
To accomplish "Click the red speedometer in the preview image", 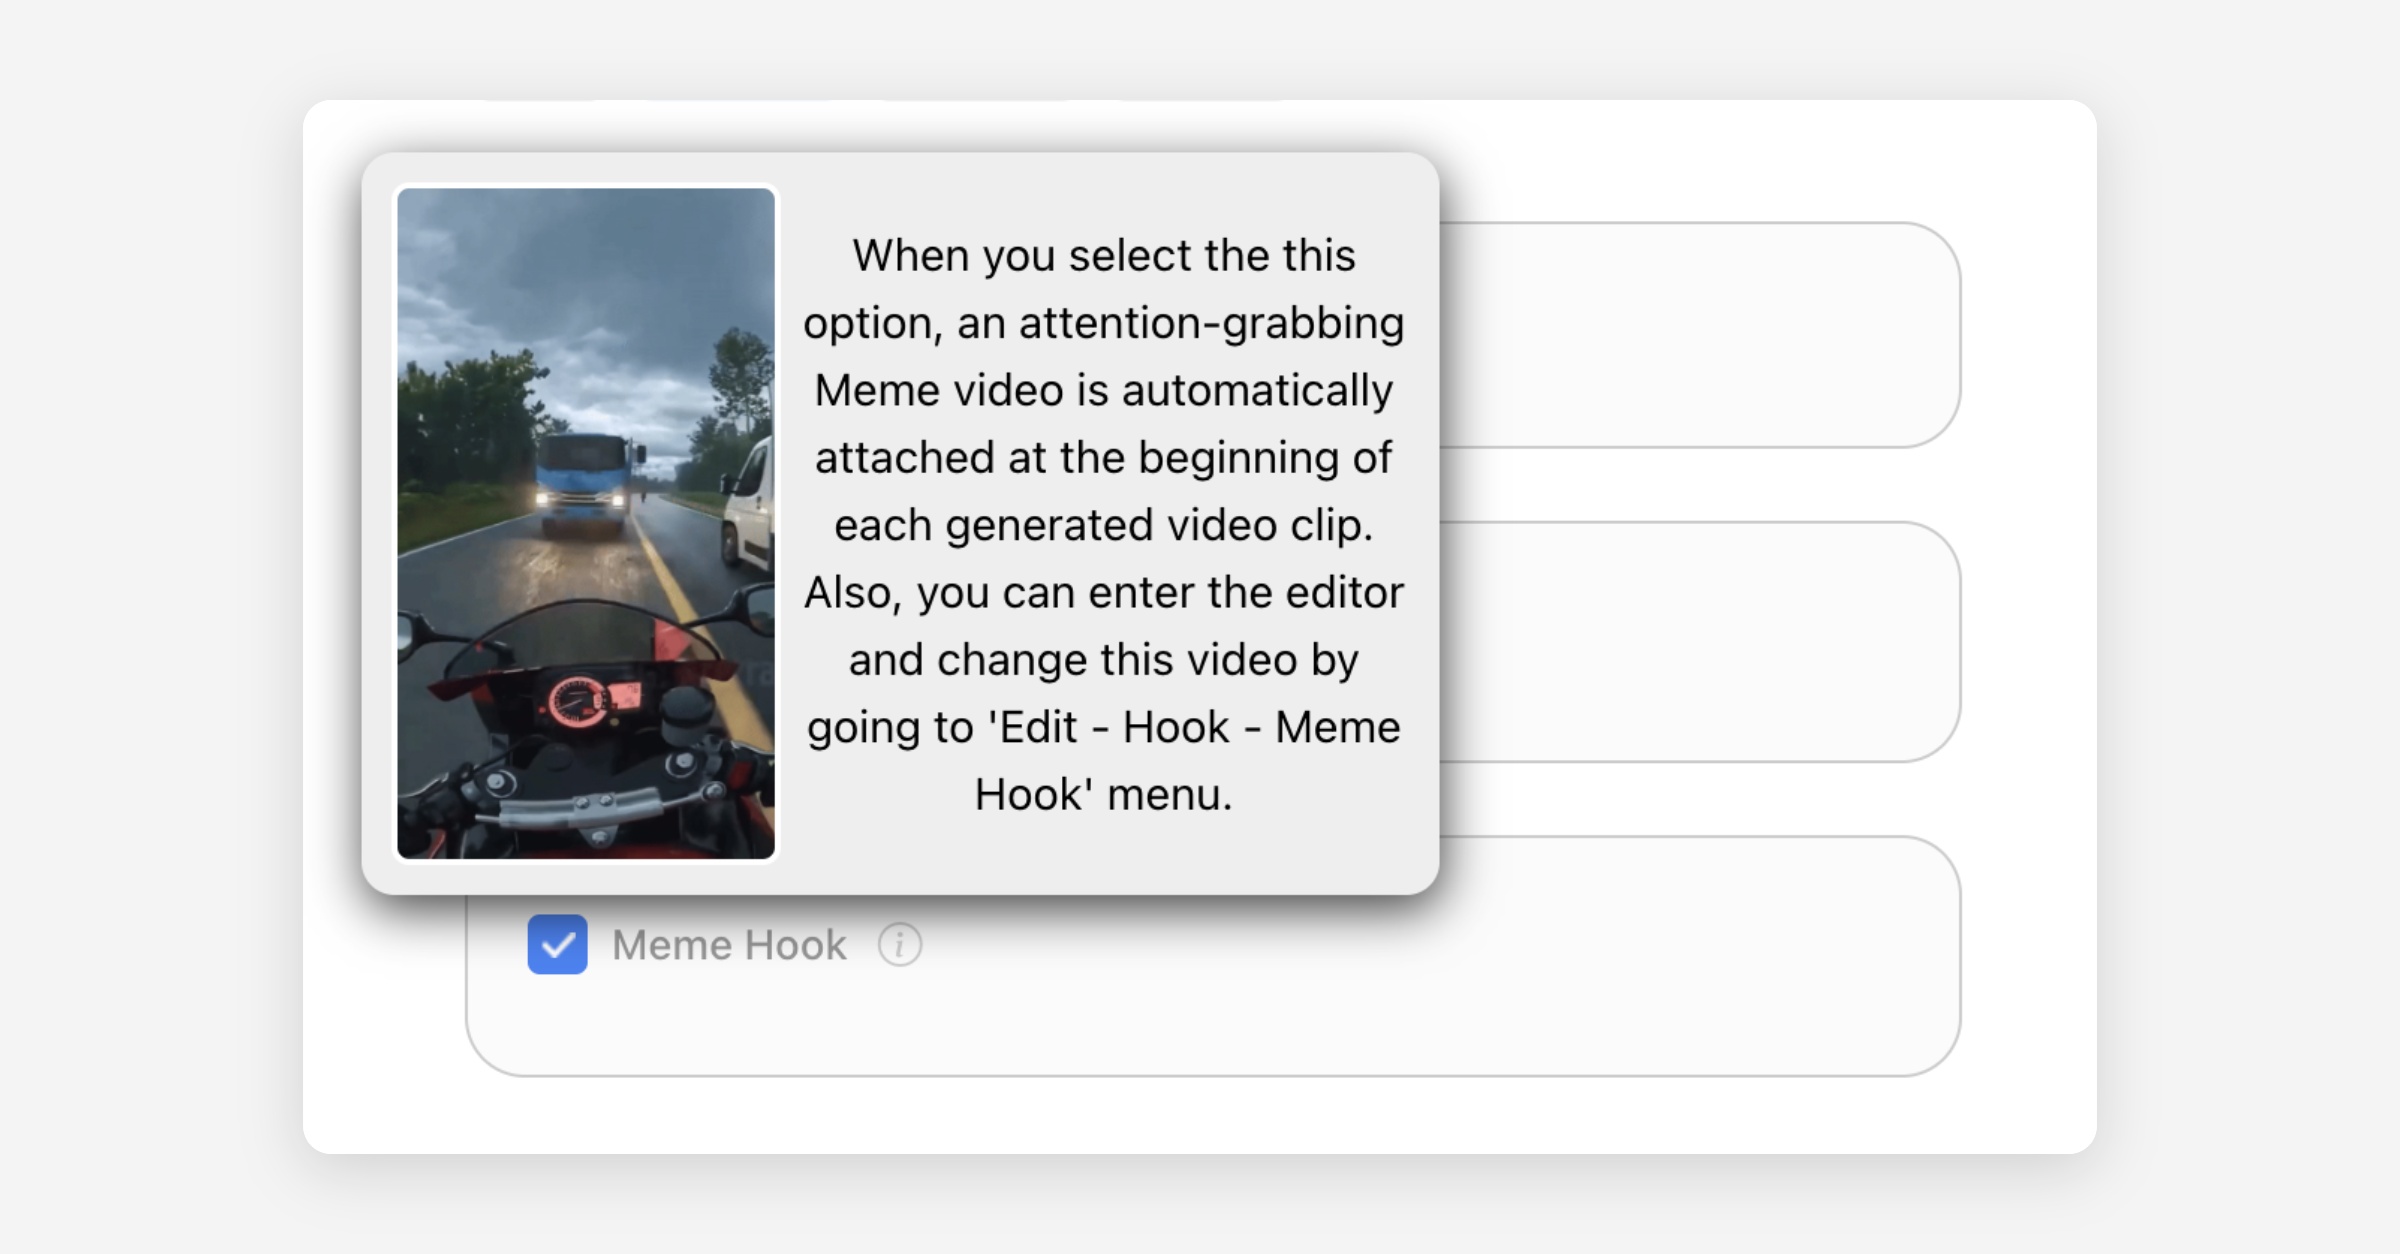I will (x=577, y=701).
